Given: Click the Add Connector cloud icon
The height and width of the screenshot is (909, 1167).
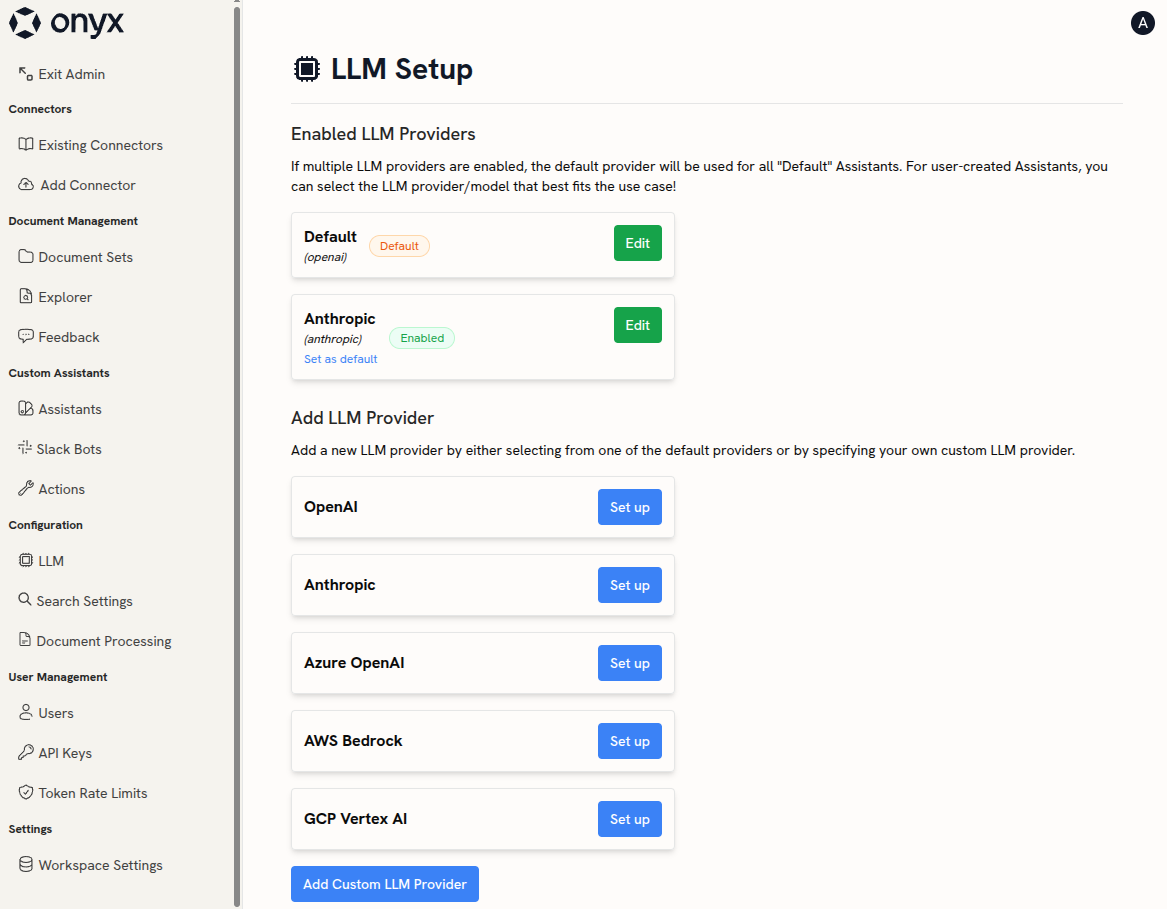Looking at the screenshot, I should pos(26,185).
